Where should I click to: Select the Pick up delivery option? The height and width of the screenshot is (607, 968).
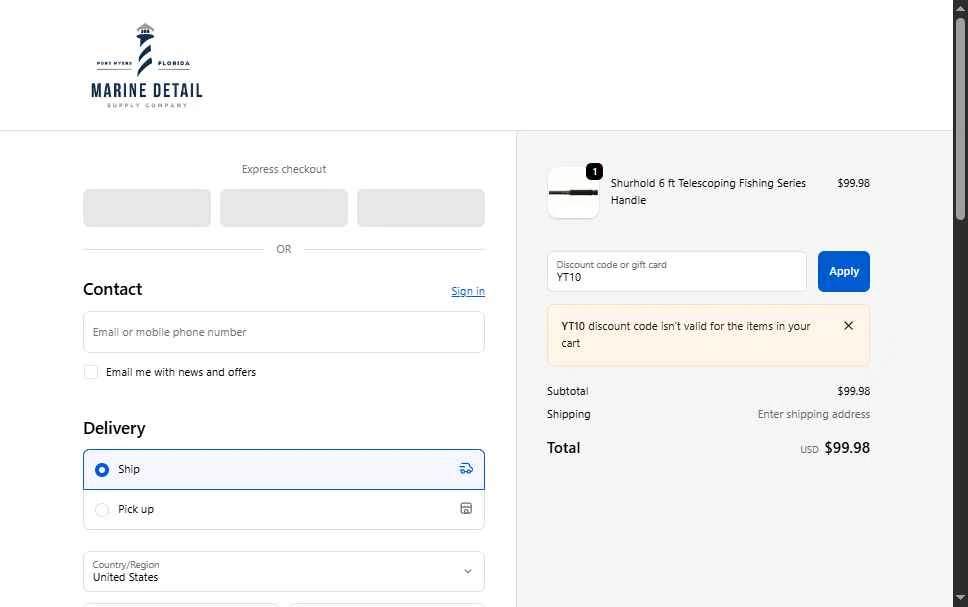click(284, 509)
